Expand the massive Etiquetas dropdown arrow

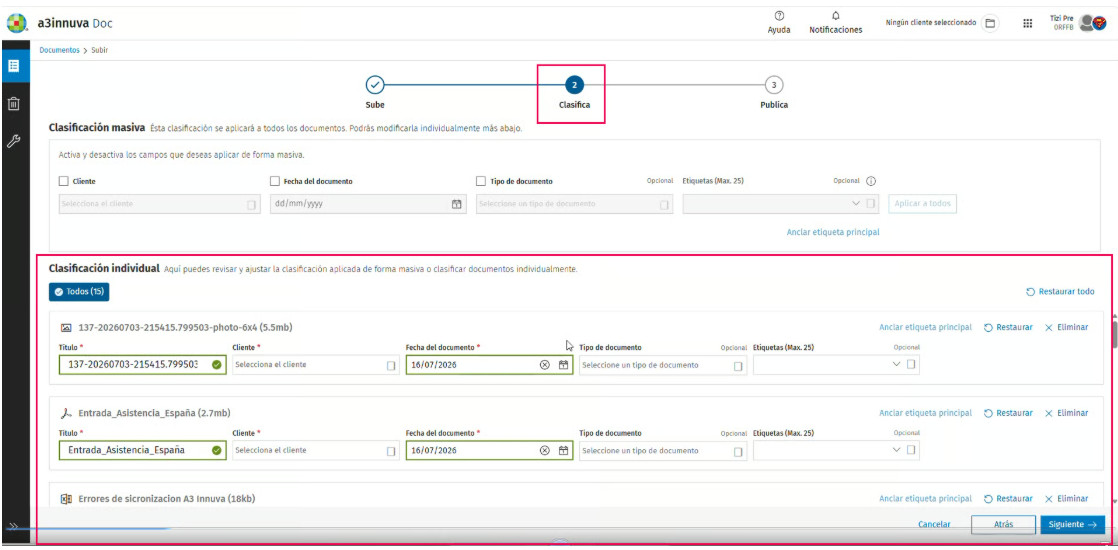tap(856, 204)
